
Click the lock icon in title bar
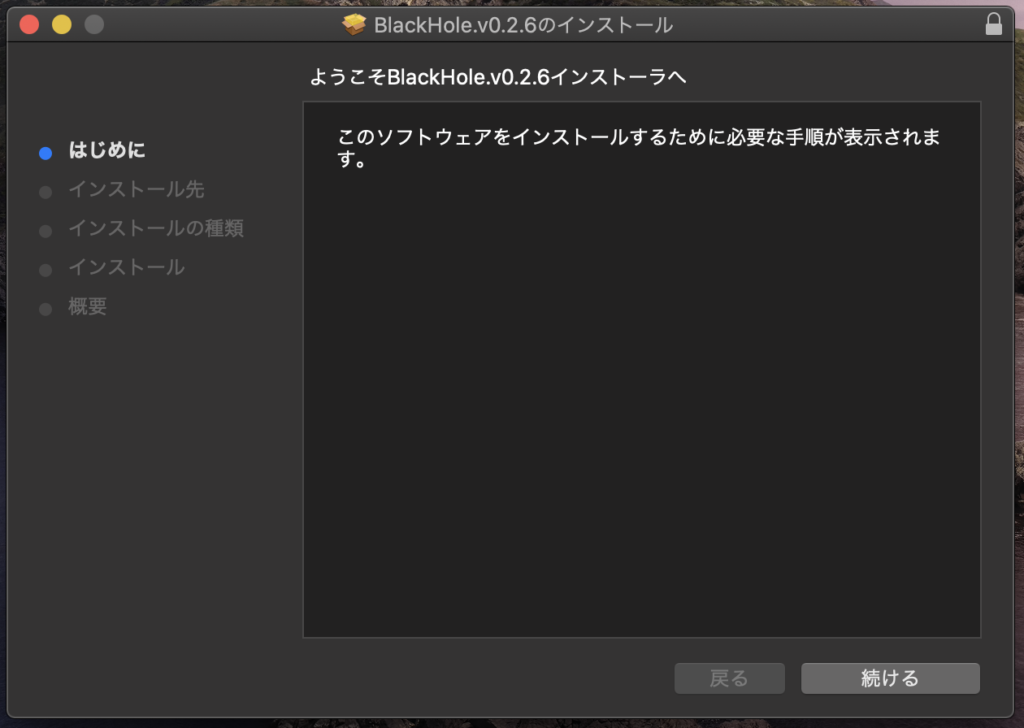(x=993, y=24)
